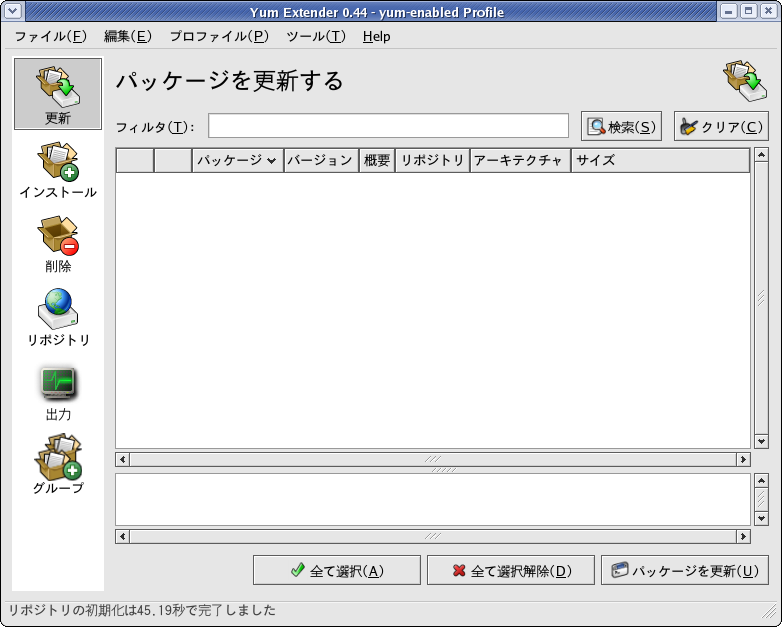The image size is (782, 627).
Task: Click package list vertical scrollbar down arrow
Action: click(761, 441)
